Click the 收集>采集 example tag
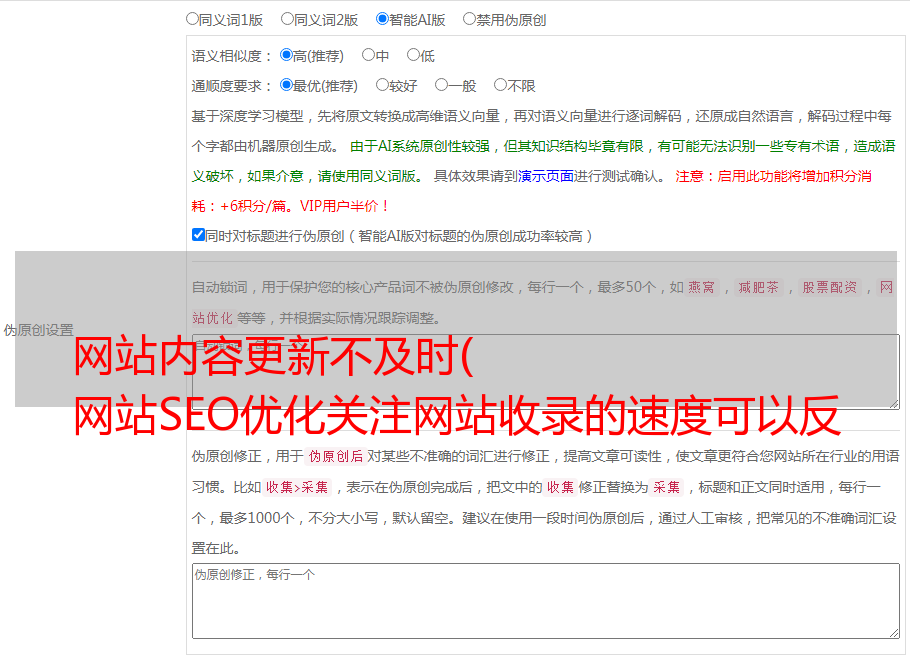Viewport: 911px width, 658px height. (x=297, y=487)
